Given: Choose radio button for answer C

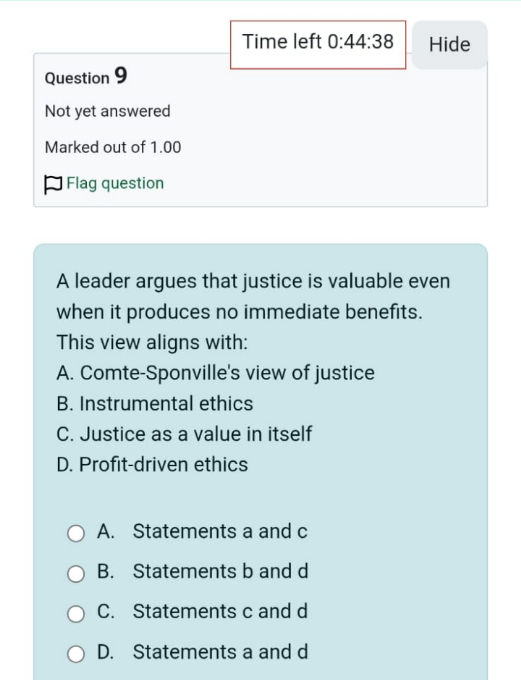Looking at the screenshot, I should coord(76,614).
